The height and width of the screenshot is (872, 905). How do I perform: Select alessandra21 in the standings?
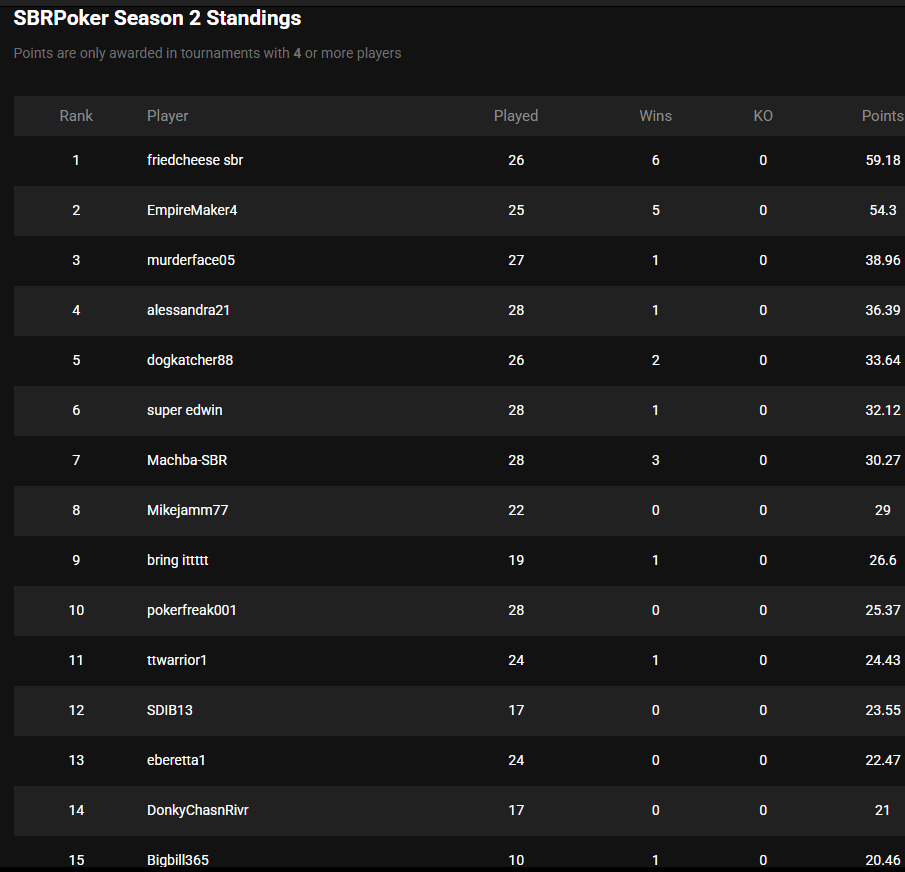coord(188,310)
